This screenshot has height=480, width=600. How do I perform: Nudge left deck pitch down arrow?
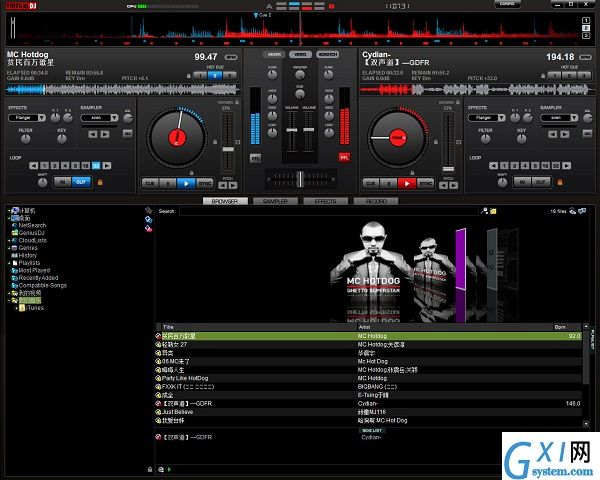tap(223, 186)
